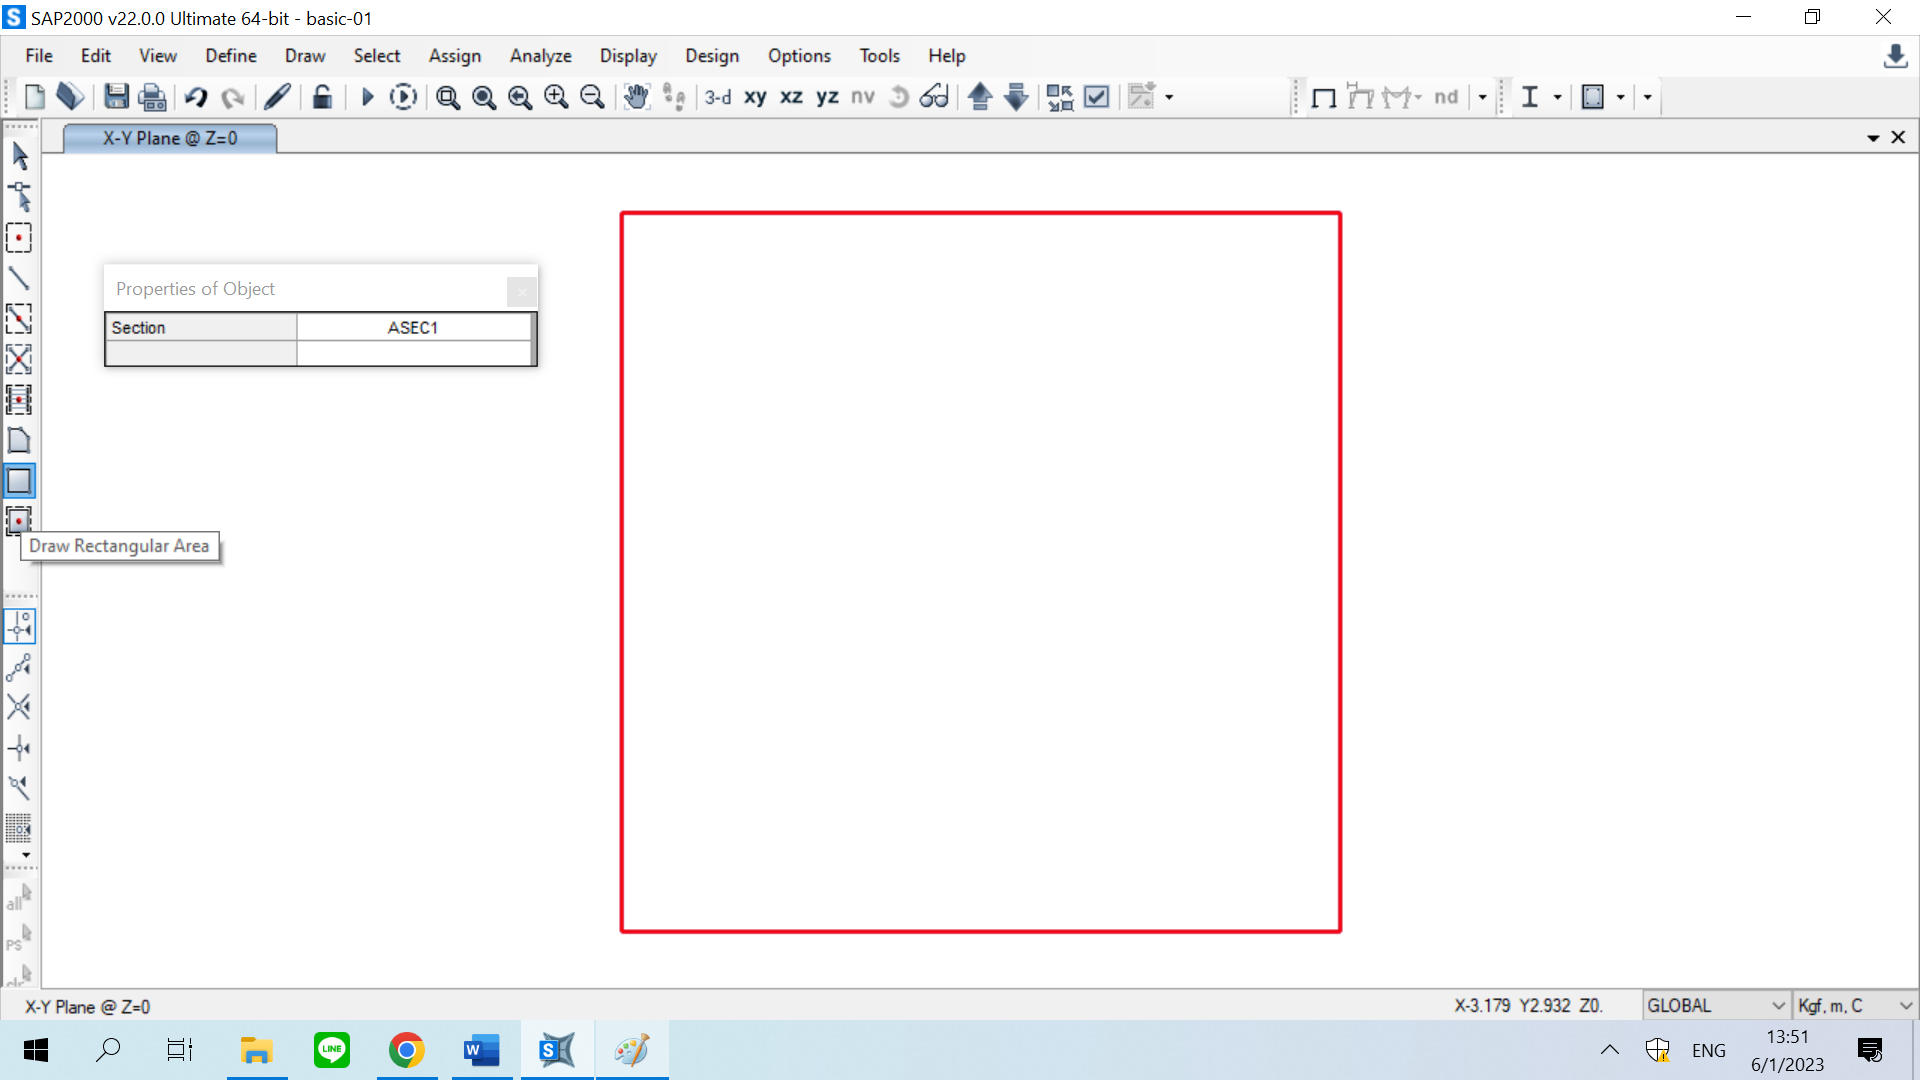Switch to 3-d view
This screenshot has height=1080, width=1920.
(x=717, y=97)
